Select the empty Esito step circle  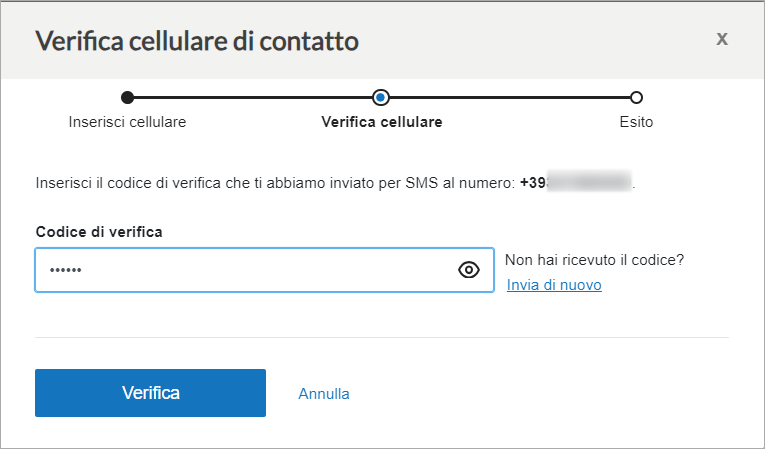[x=636, y=98]
